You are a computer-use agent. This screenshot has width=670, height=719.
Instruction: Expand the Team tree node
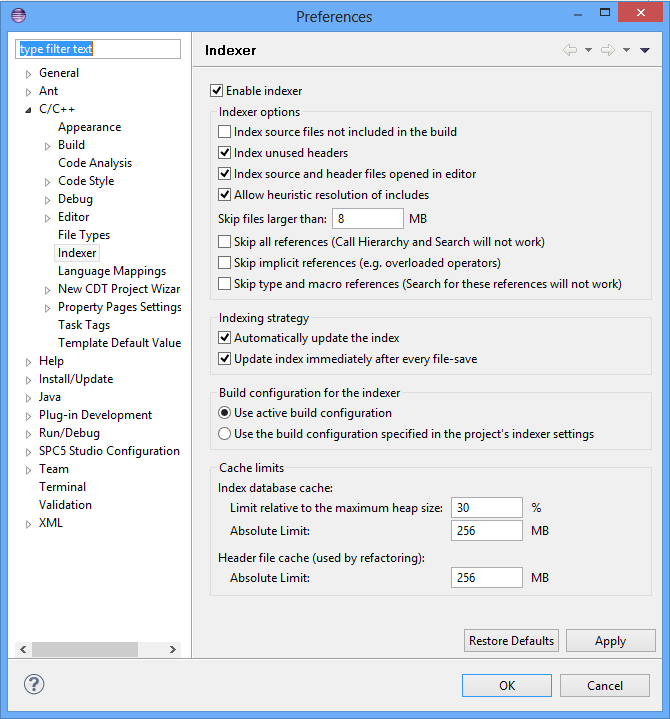(x=28, y=470)
